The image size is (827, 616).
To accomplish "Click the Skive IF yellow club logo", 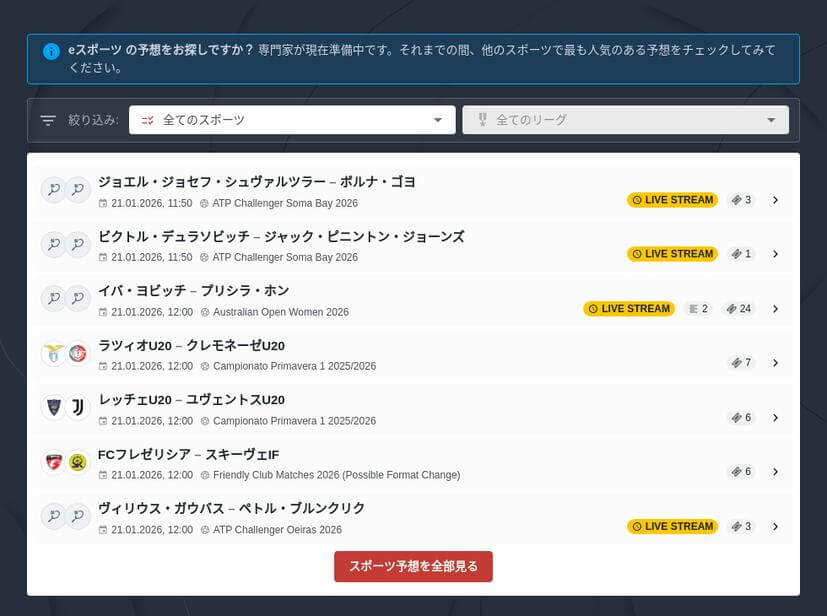I will (77, 460).
